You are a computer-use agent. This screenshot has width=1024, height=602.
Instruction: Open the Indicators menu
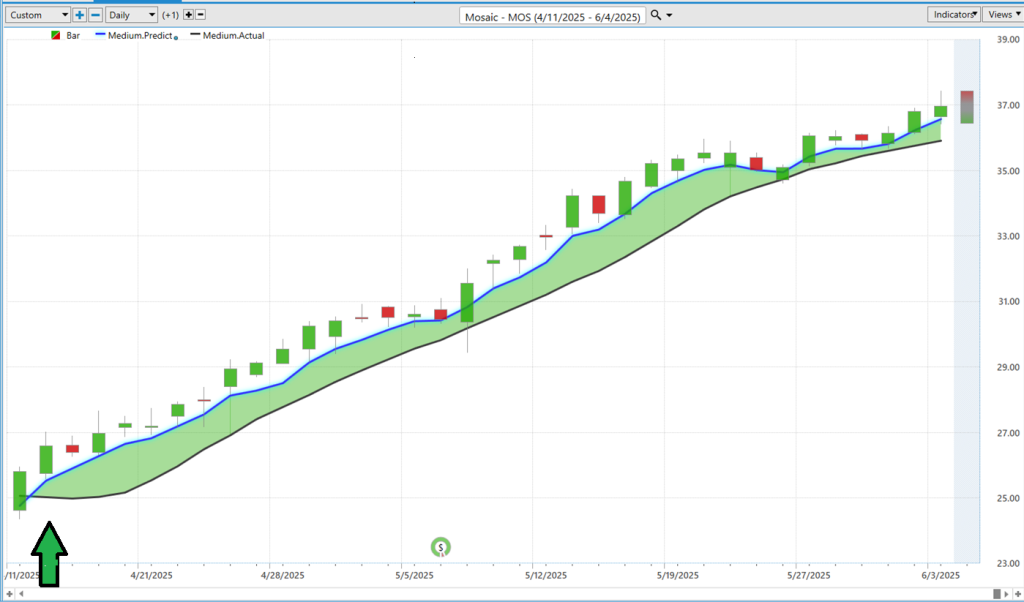click(x=954, y=14)
